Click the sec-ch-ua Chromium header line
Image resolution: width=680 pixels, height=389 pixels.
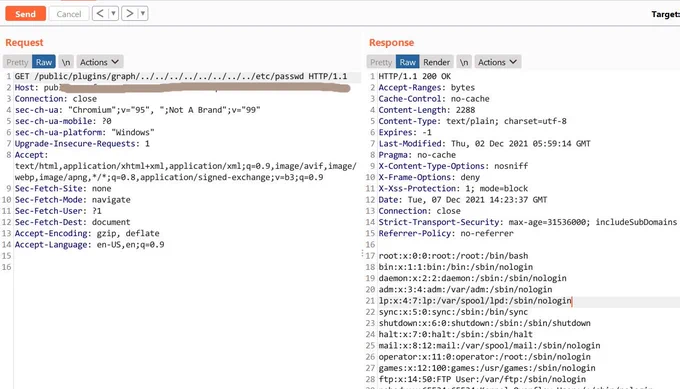pos(137,110)
